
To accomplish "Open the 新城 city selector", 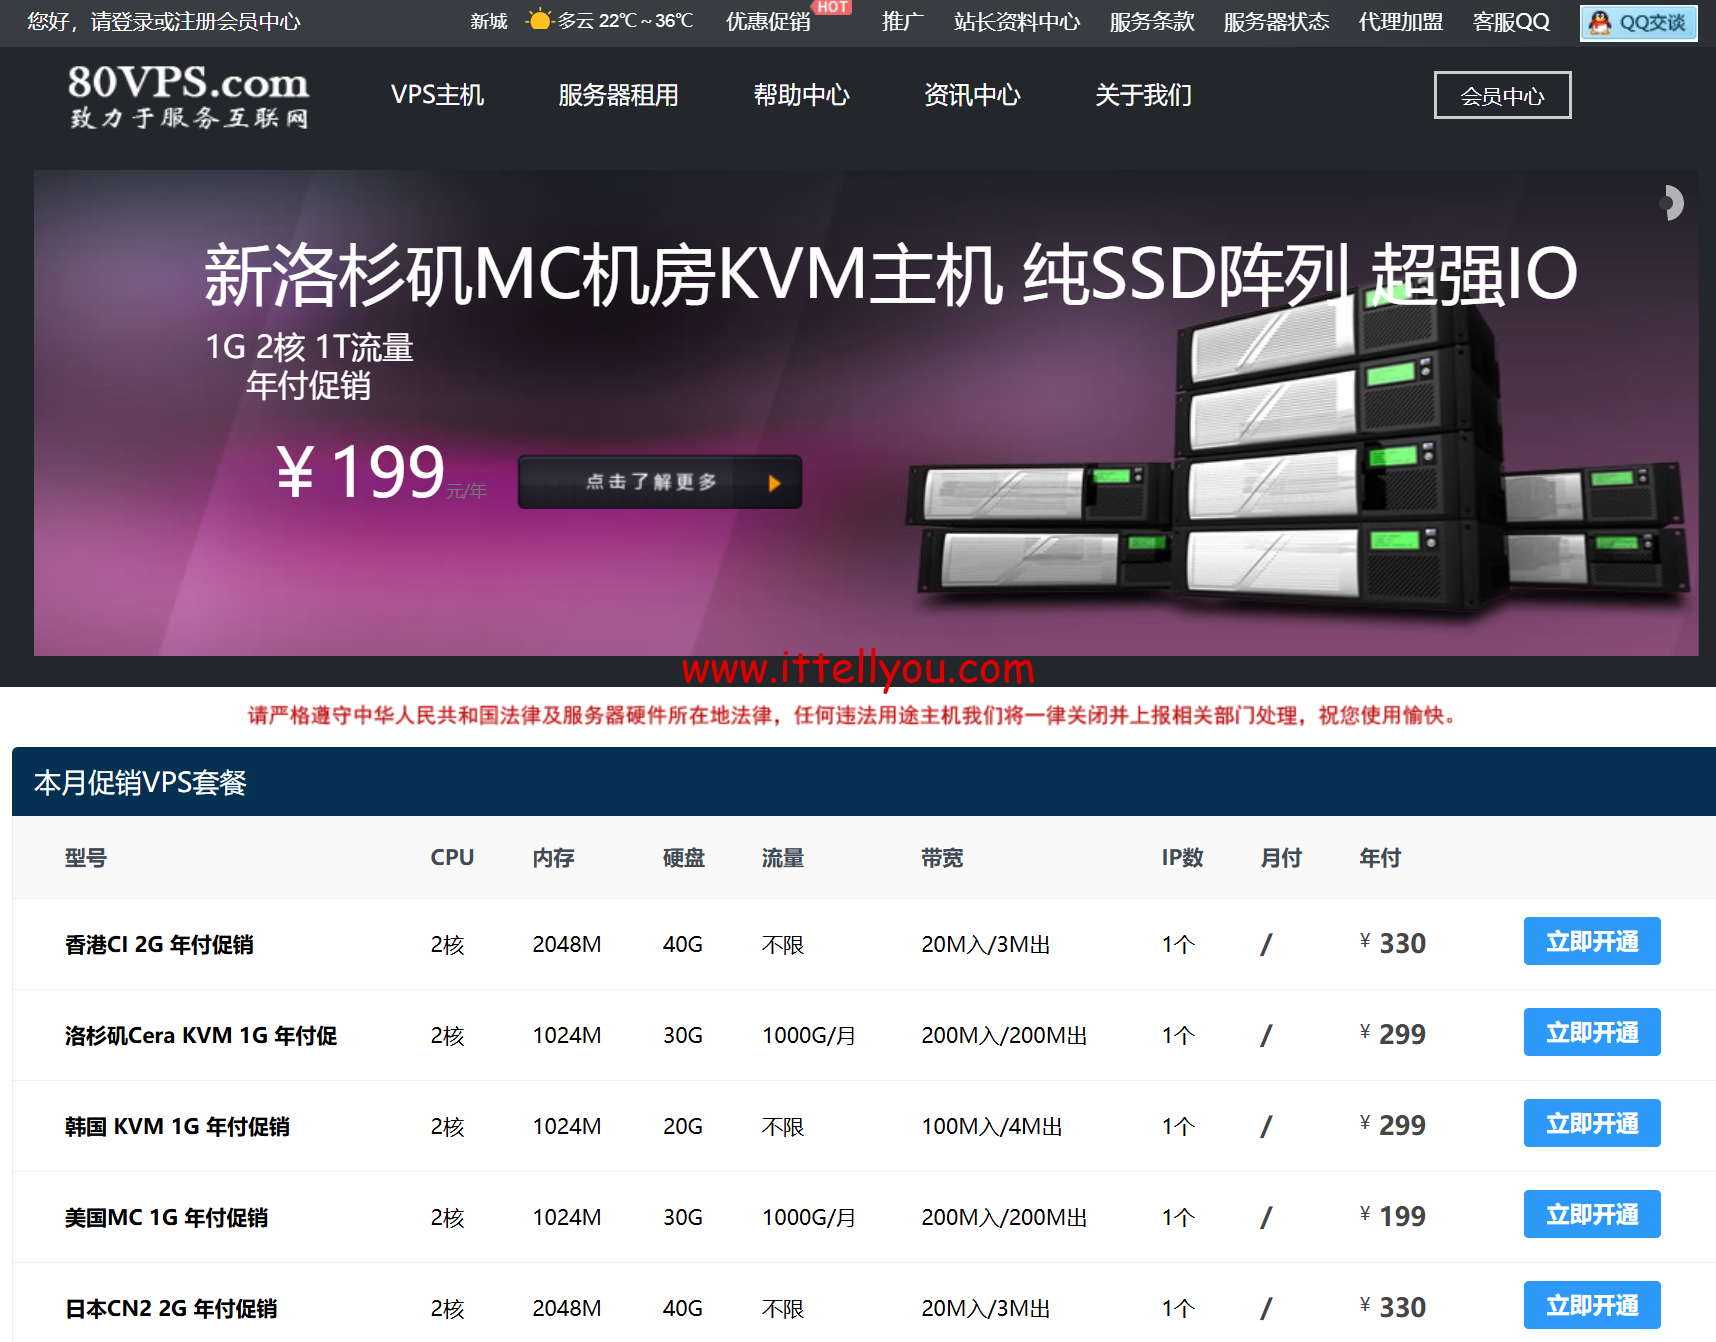I will coord(488,21).
